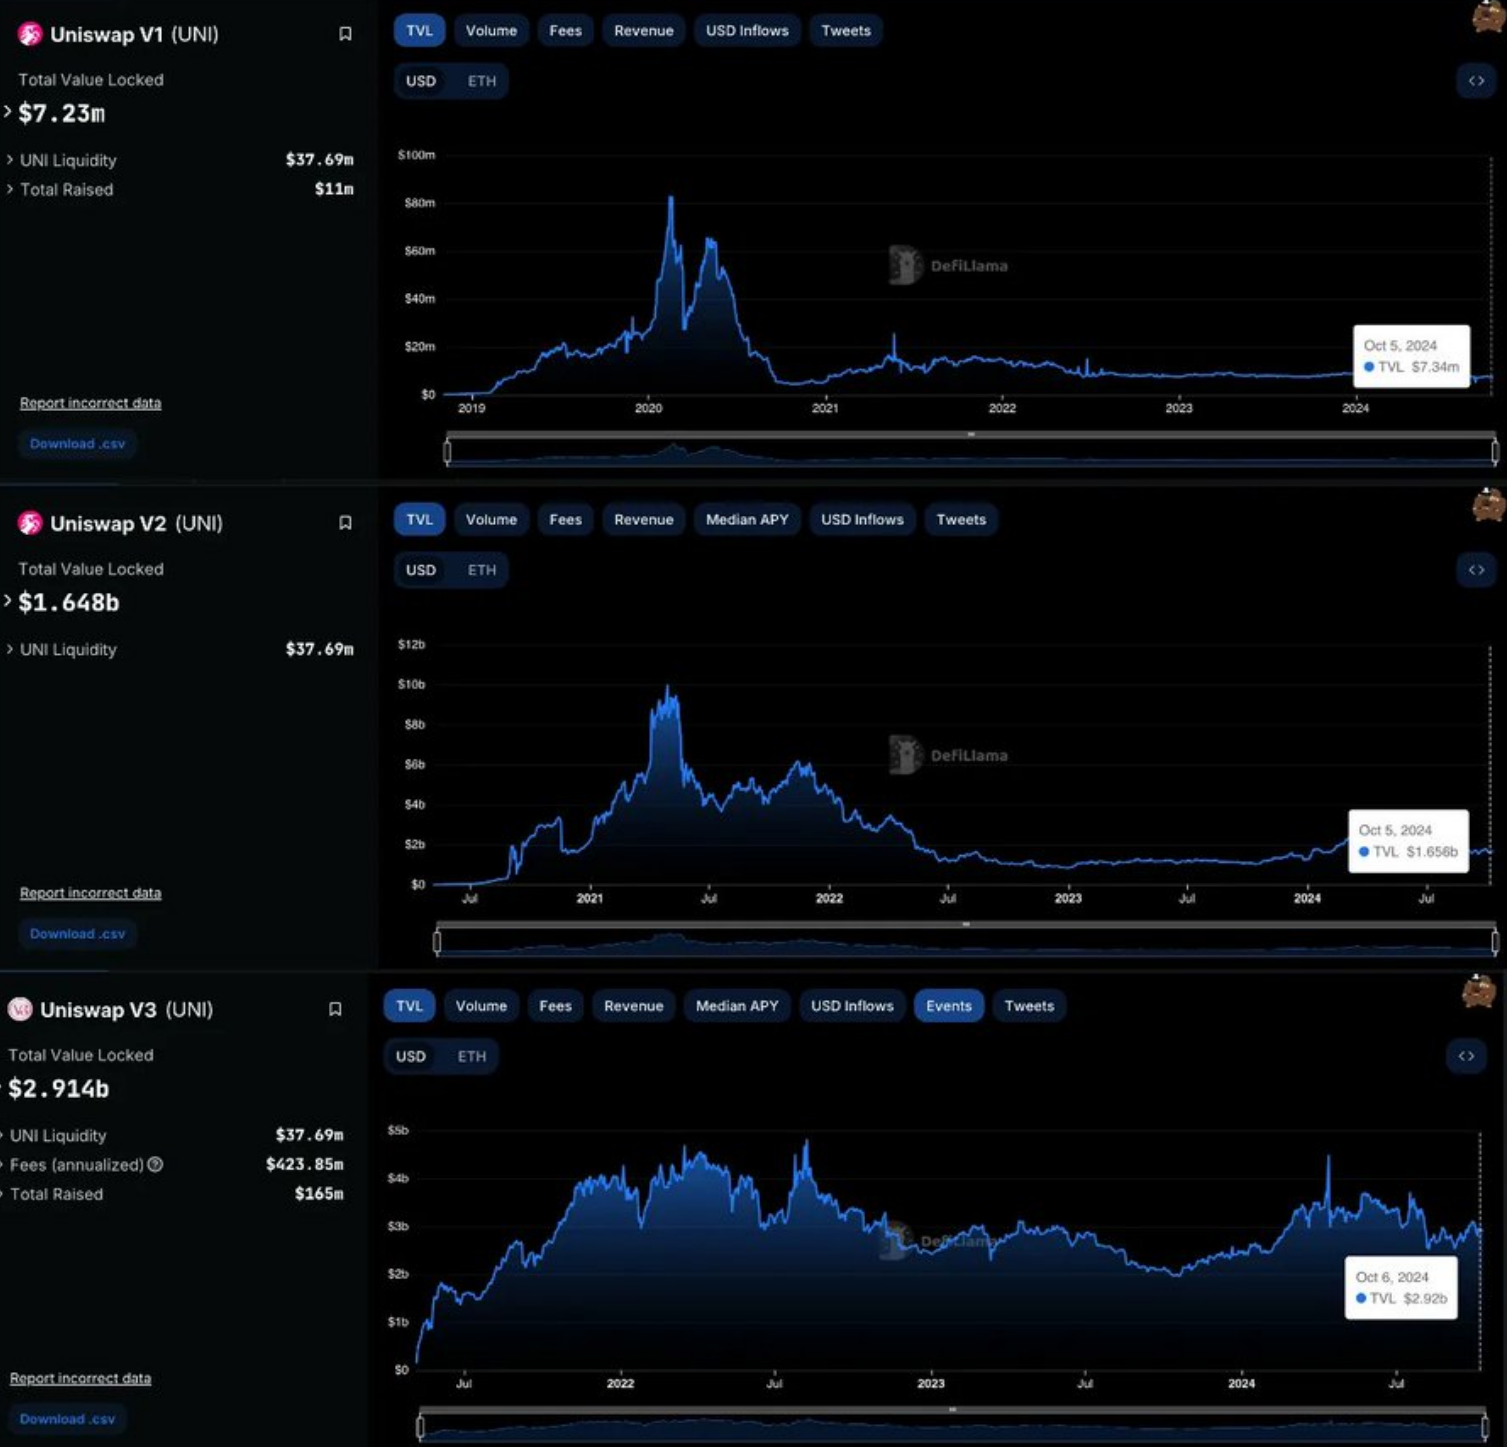Toggle Fees chart in Uniswap V1

[x=565, y=31]
